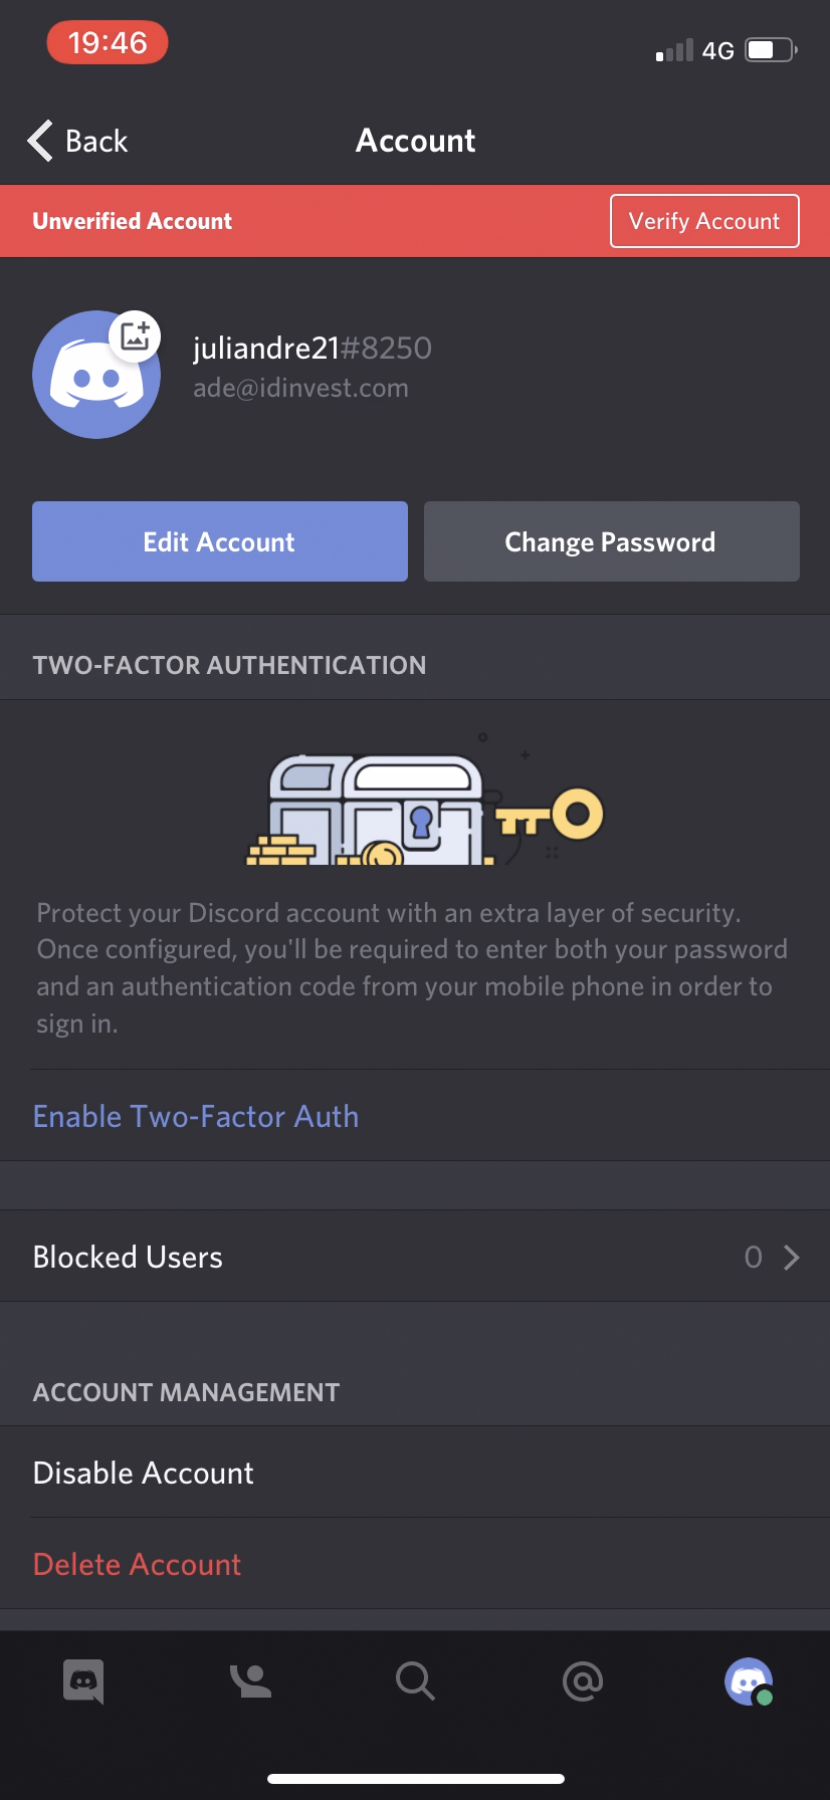Tap the Search magnifier icon
This screenshot has height=1800, width=830.
coord(415,1681)
